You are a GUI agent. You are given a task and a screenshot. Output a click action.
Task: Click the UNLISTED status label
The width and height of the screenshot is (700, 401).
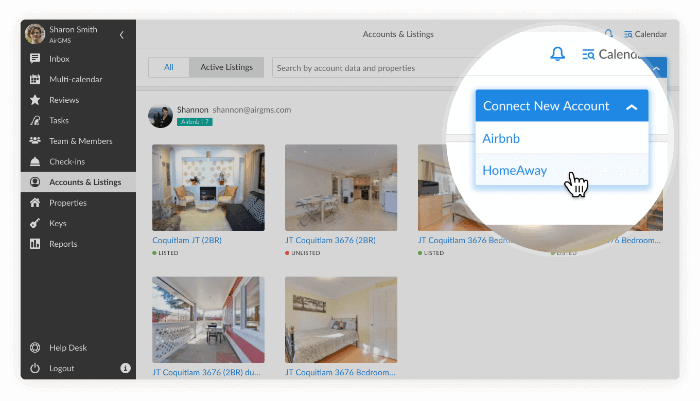[x=306, y=253]
